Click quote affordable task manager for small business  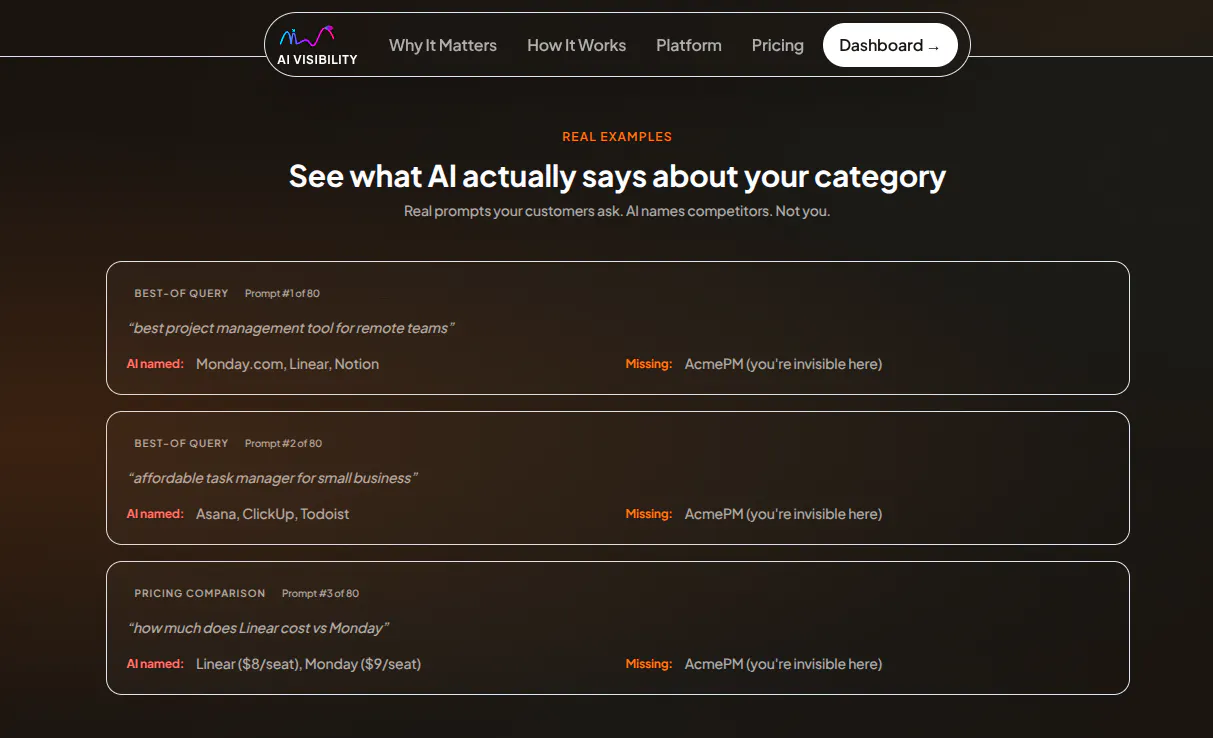pos(272,478)
